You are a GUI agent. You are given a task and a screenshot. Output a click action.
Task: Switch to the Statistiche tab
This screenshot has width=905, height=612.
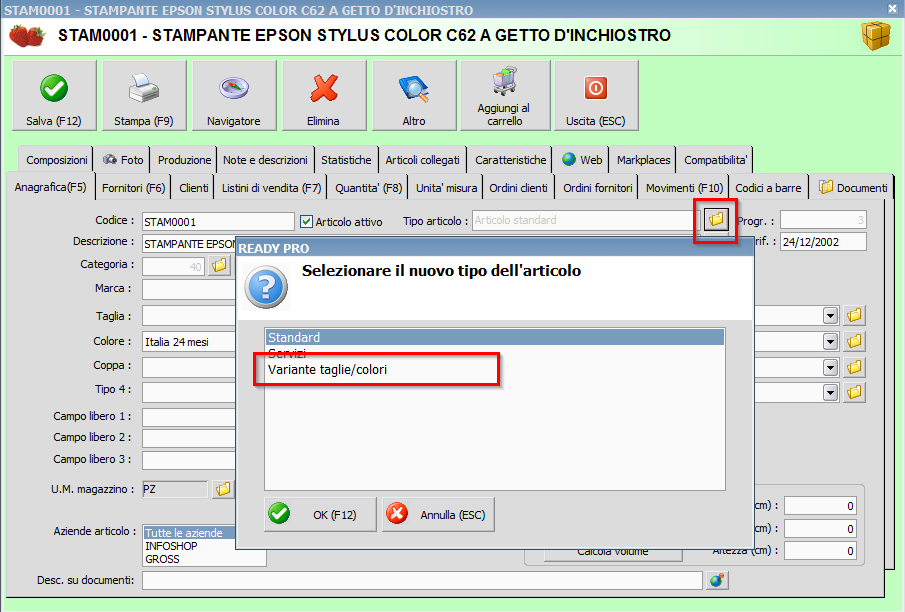click(x=346, y=160)
